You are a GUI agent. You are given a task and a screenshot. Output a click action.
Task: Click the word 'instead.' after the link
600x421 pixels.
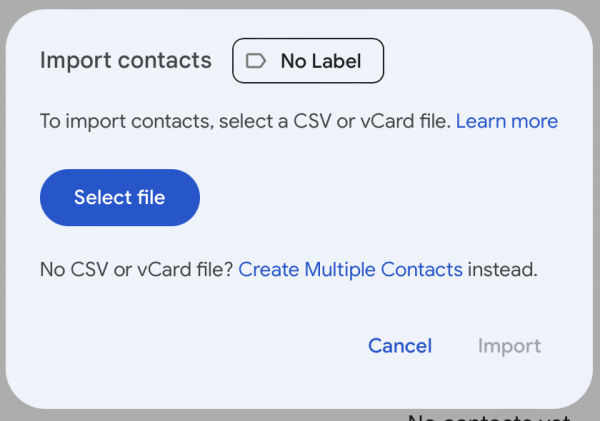coord(502,269)
